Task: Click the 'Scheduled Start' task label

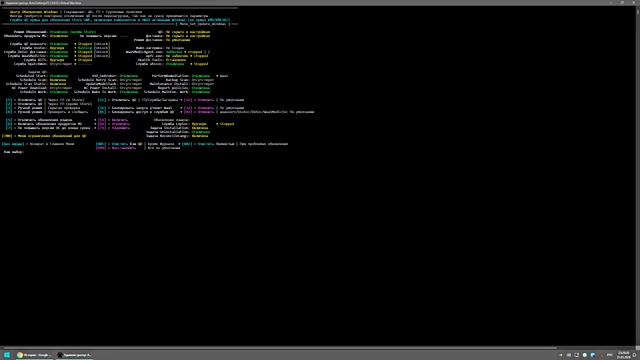Action: (x=31, y=76)
